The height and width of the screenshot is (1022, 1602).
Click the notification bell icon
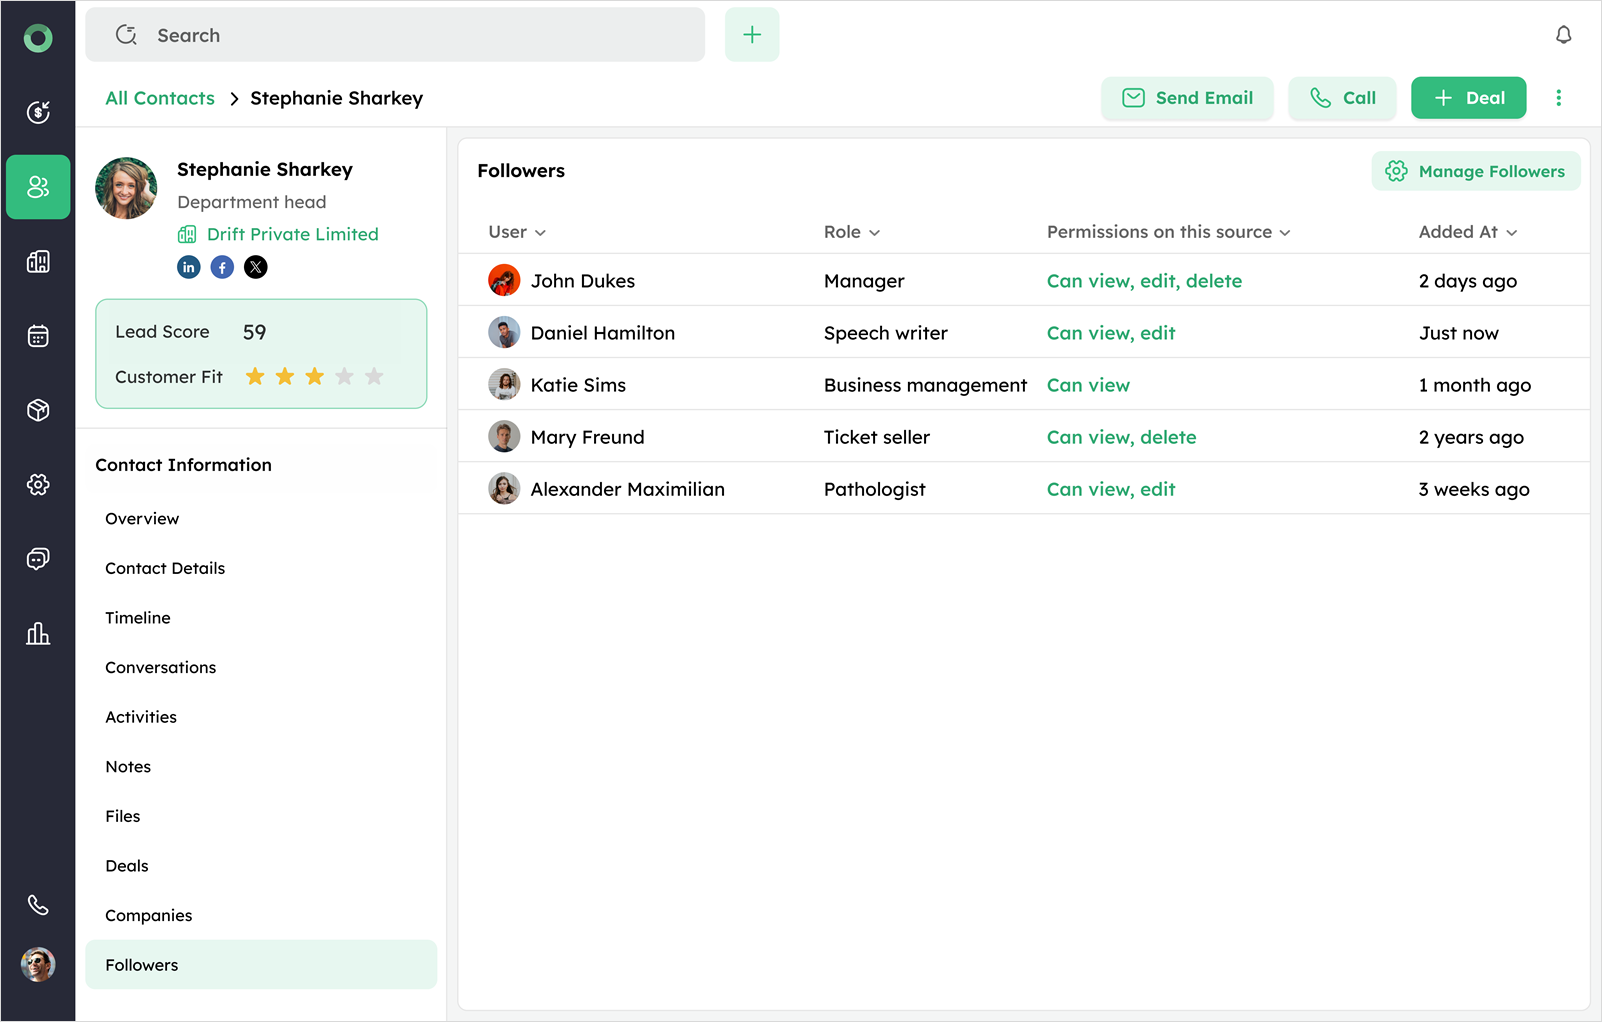1563,35
